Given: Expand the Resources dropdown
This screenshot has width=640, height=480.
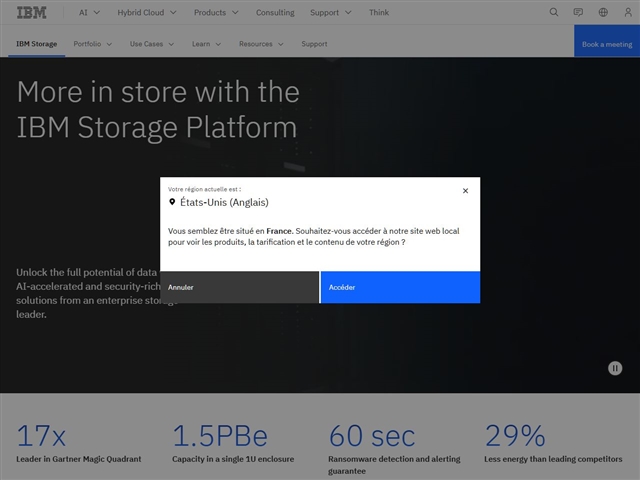Looking at the screenshot, I should pyautogui.click(x=261, y=44).
